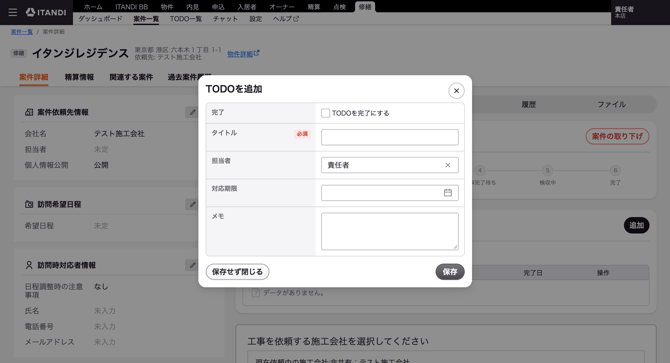670x363 pixels.
Task: Switch to 履歴 tab
Action: click(x=529, y=104)
